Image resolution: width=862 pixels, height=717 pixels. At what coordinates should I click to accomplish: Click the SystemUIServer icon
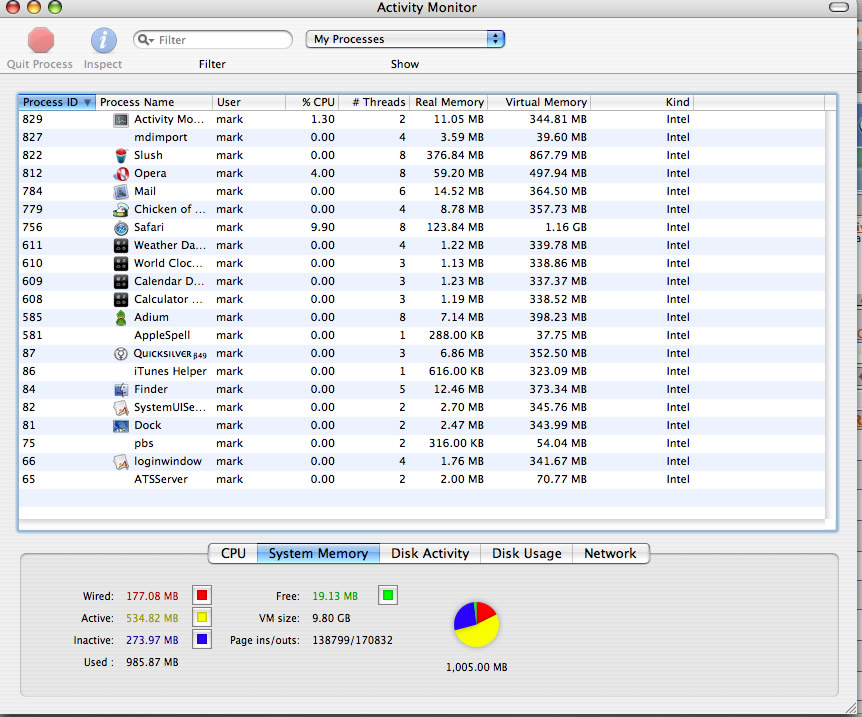click(x=121, y=407)
